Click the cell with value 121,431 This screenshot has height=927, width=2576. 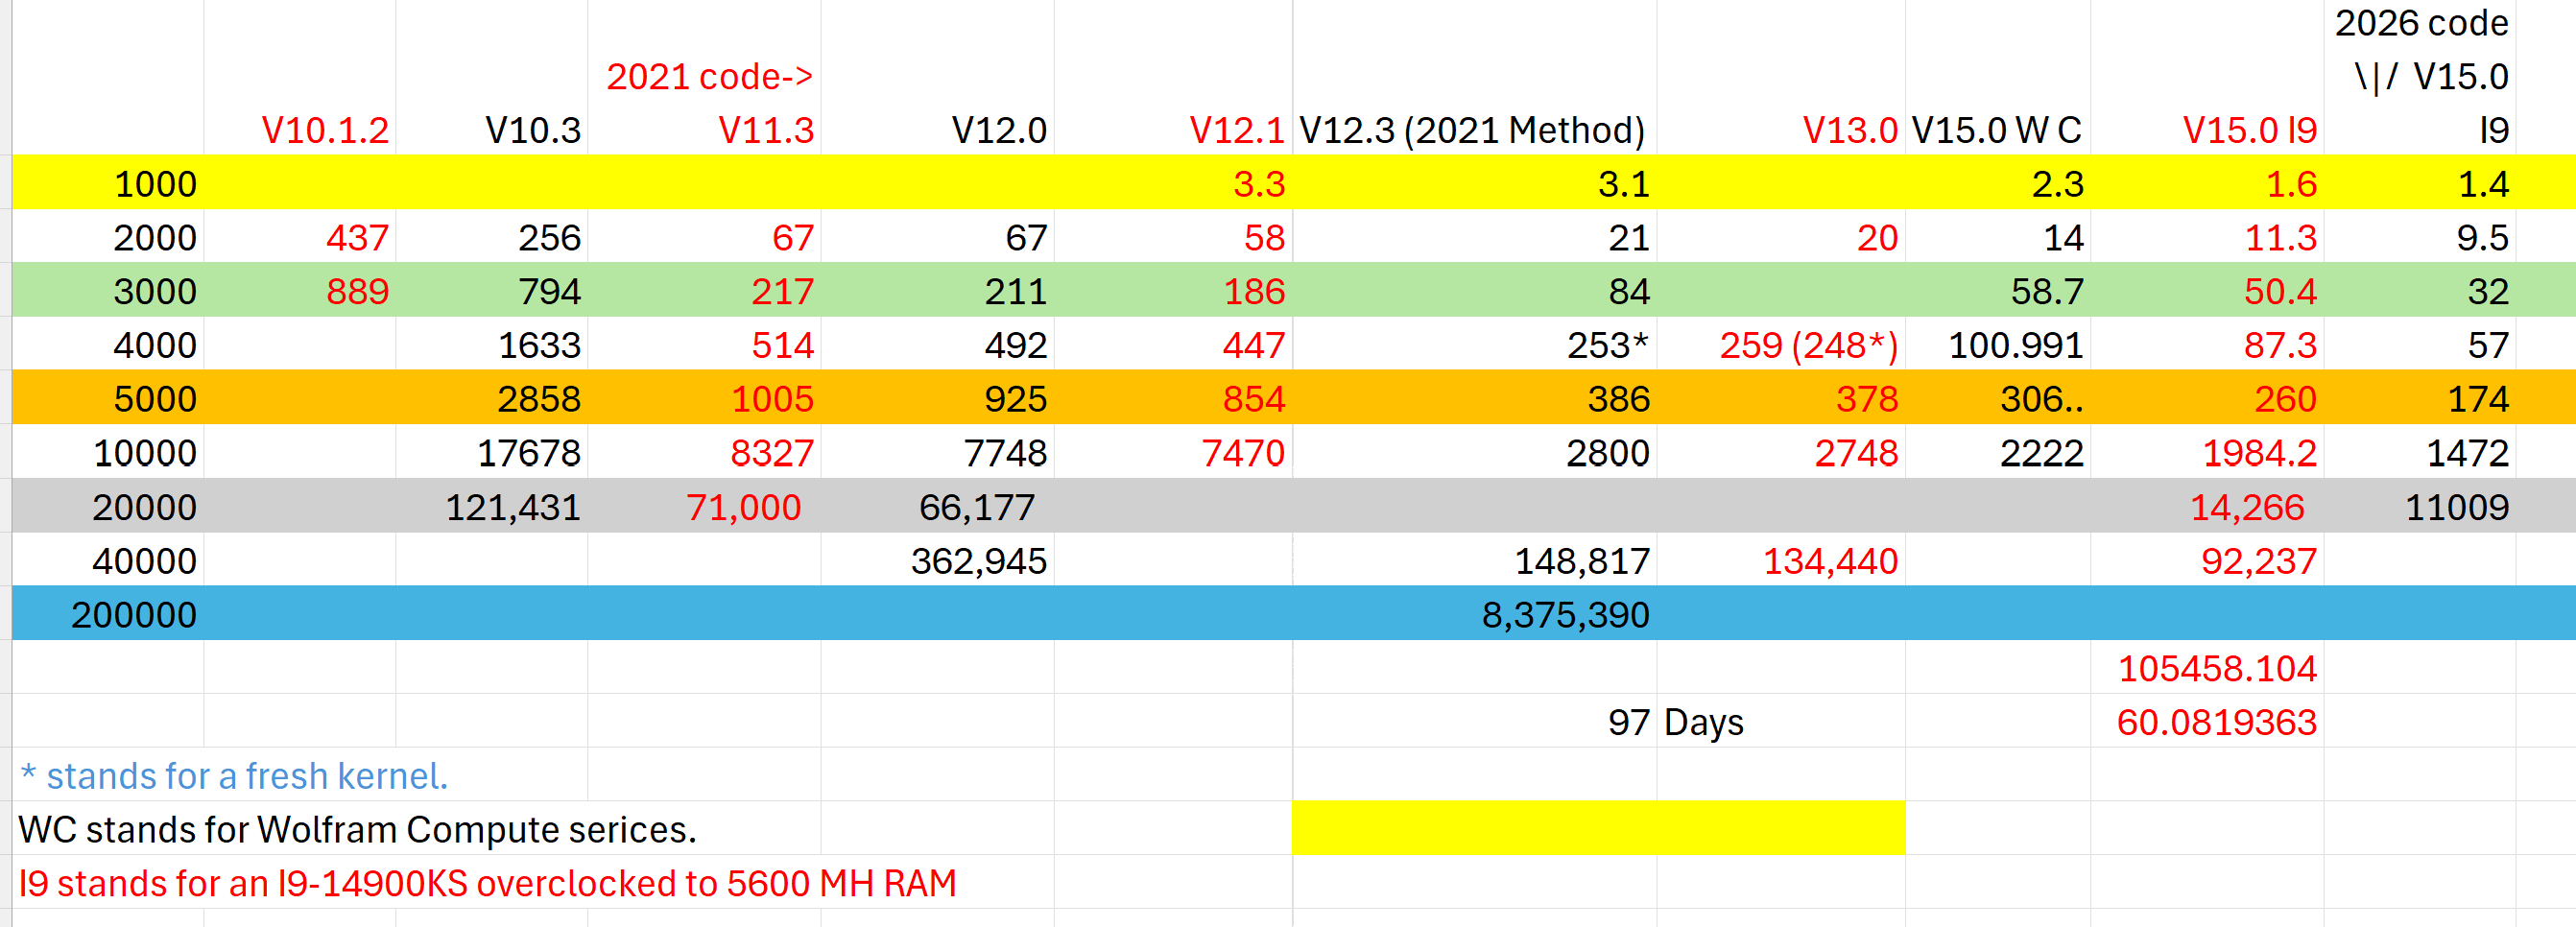pos(491,507)
